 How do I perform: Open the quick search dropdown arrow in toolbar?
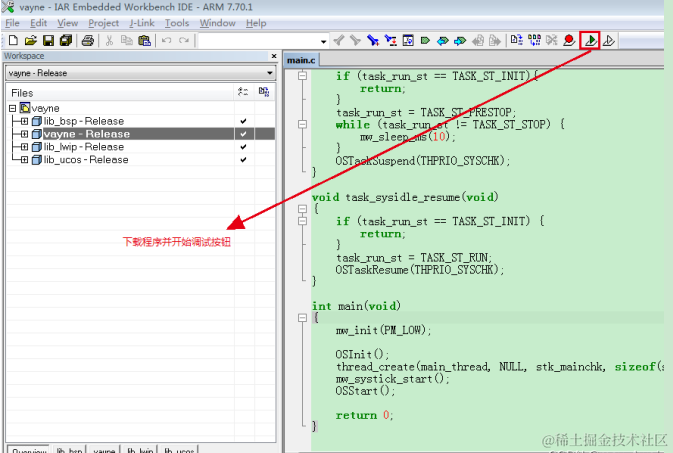[x=323, y=41]
